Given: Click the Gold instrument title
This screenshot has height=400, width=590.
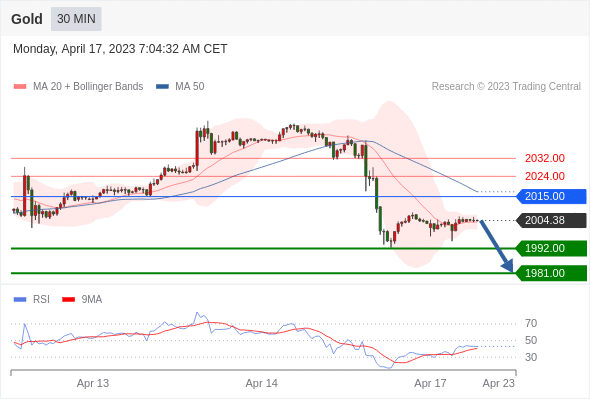Looking at the screenshot, I should tap(27, 19).
